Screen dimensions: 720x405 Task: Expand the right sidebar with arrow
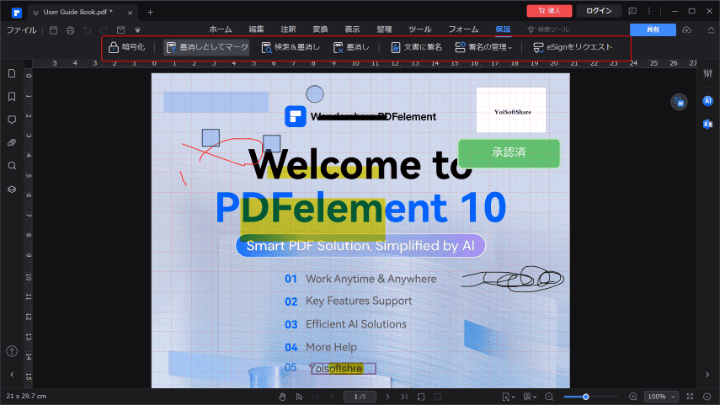tap(708, 375)
